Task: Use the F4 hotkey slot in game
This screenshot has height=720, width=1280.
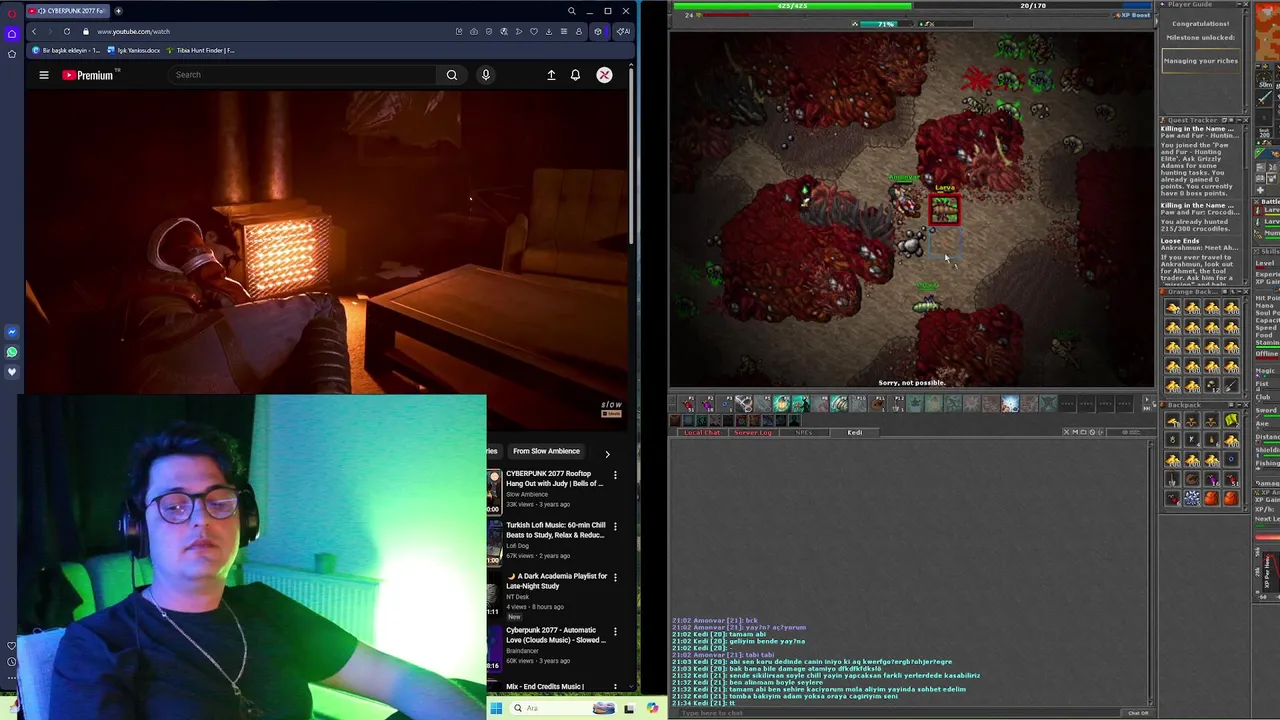Action: pyautogui.click(x=744, y=403)
